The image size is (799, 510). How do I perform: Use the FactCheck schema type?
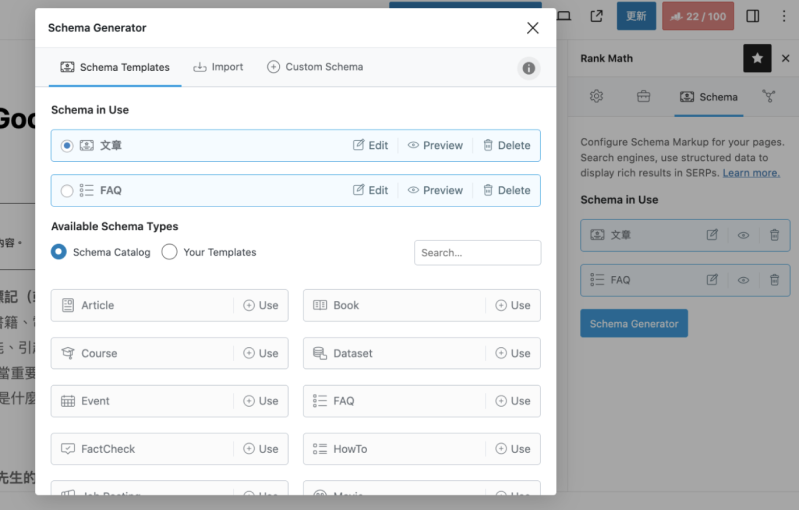coord(261,449)
